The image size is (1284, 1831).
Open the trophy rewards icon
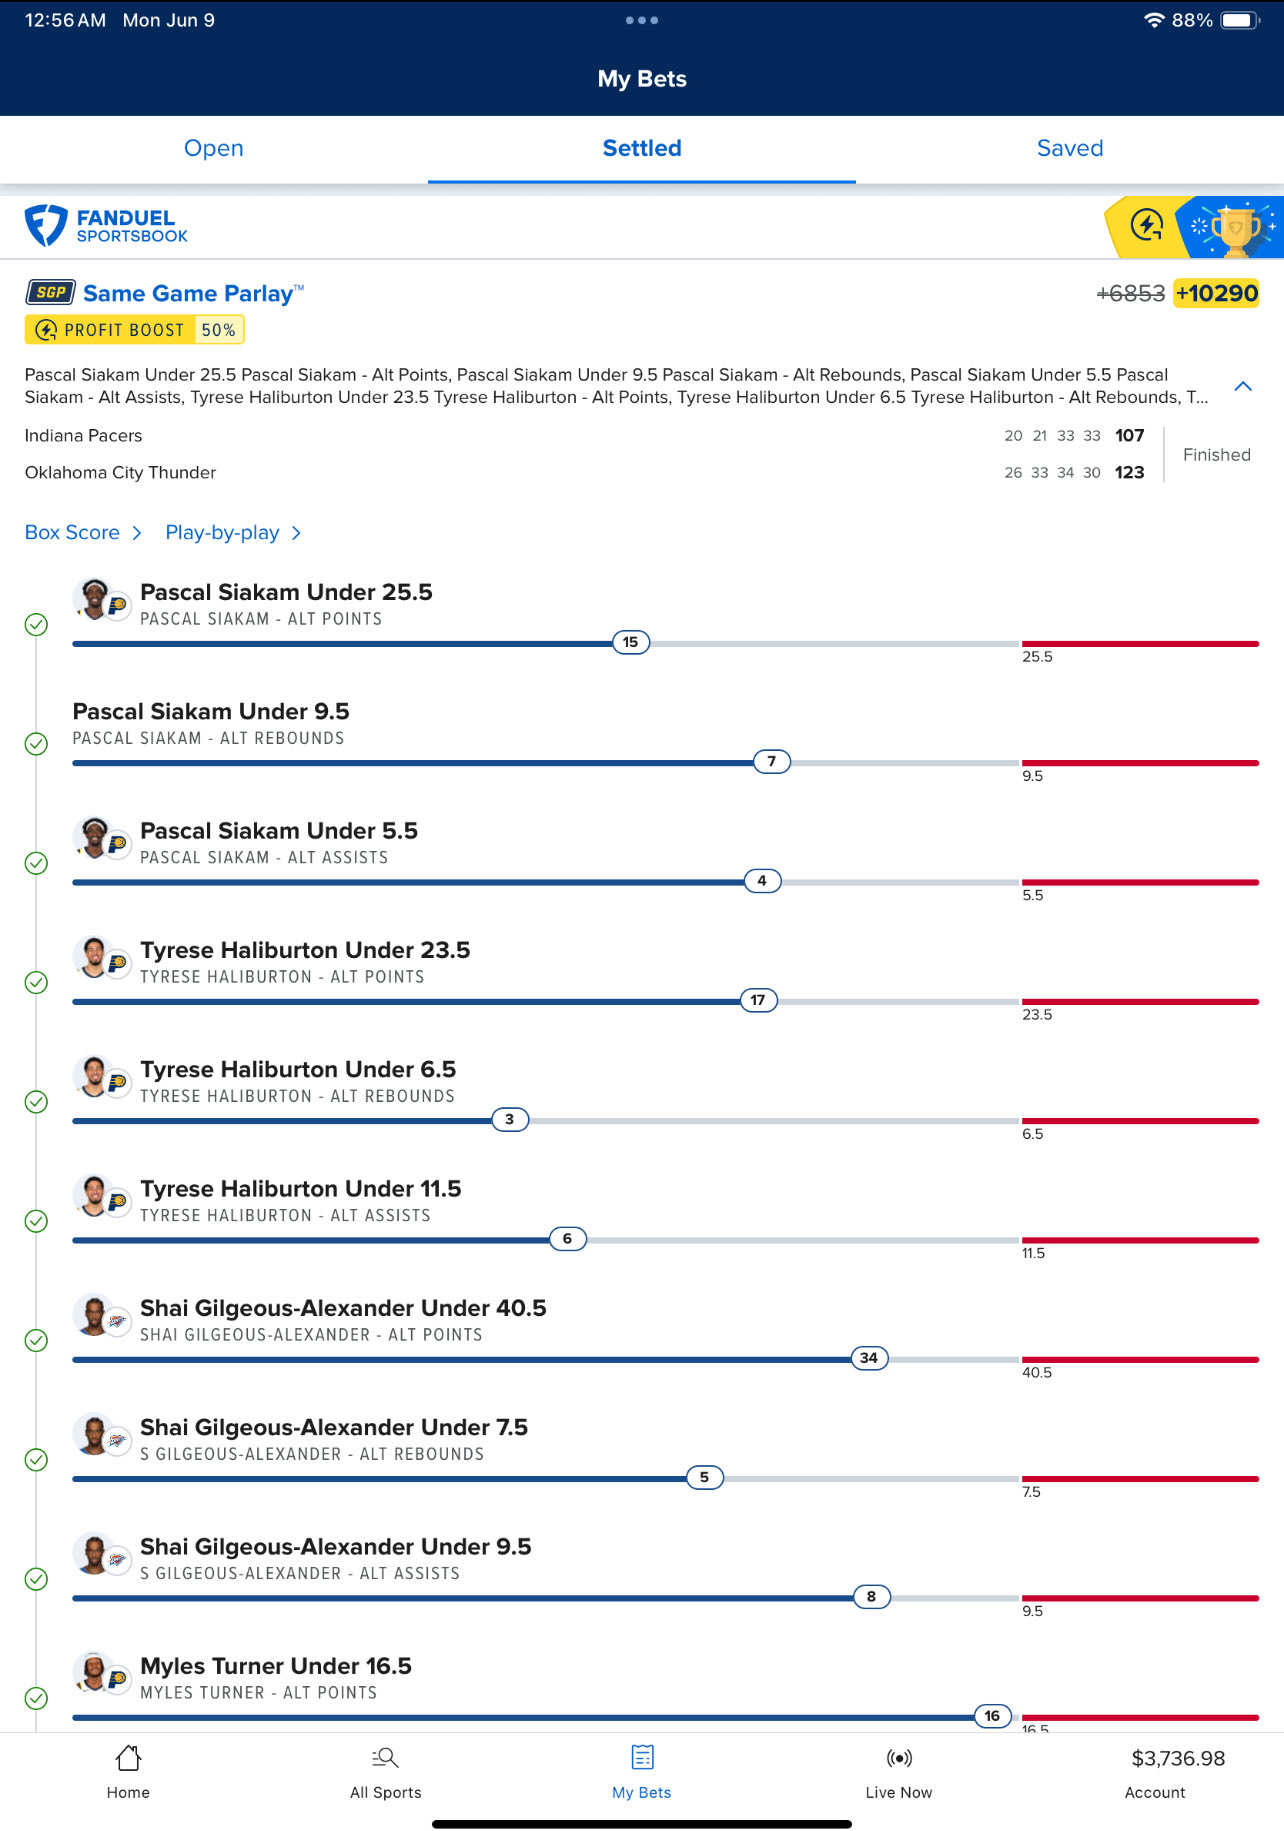pyautogui.click(x=1236, y=228)
